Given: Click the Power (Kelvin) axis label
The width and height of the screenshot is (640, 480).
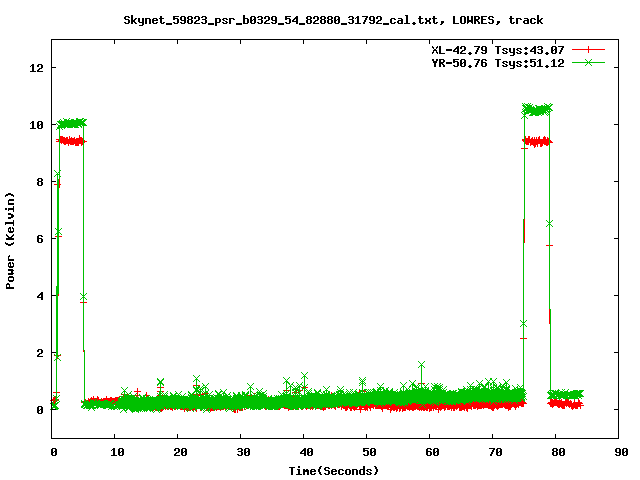Looking at the screenshot, I should (10, 241).
